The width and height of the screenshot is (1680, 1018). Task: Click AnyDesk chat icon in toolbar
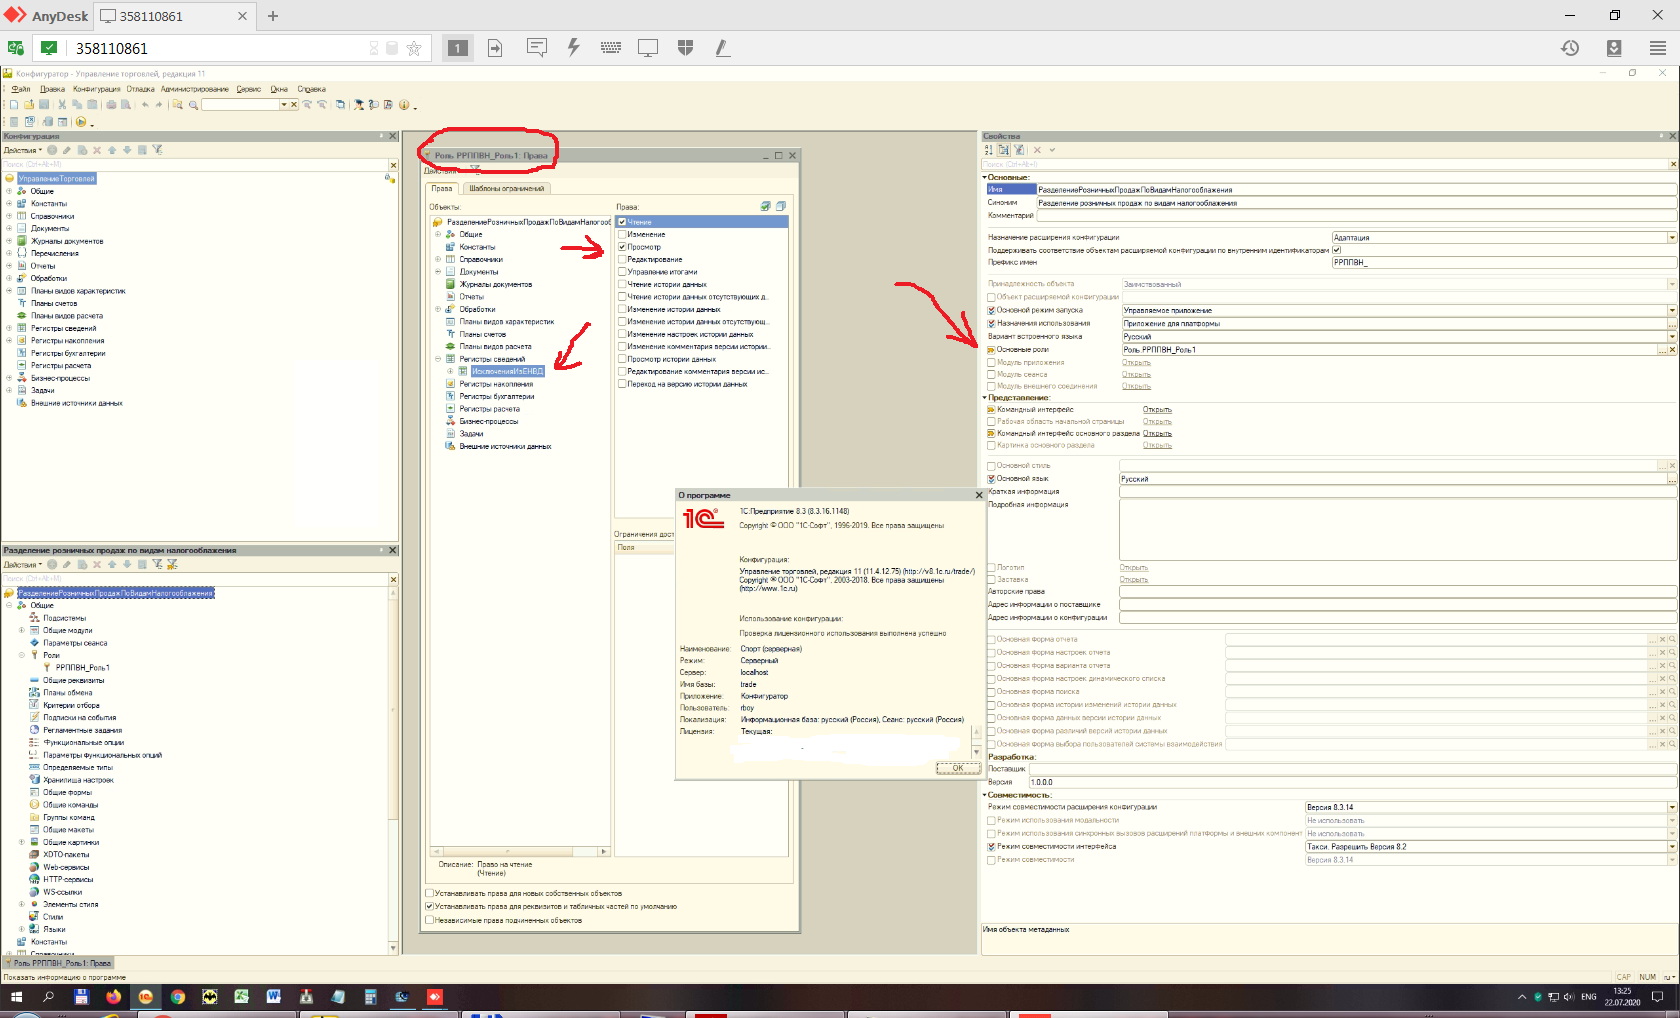[537, 47]
